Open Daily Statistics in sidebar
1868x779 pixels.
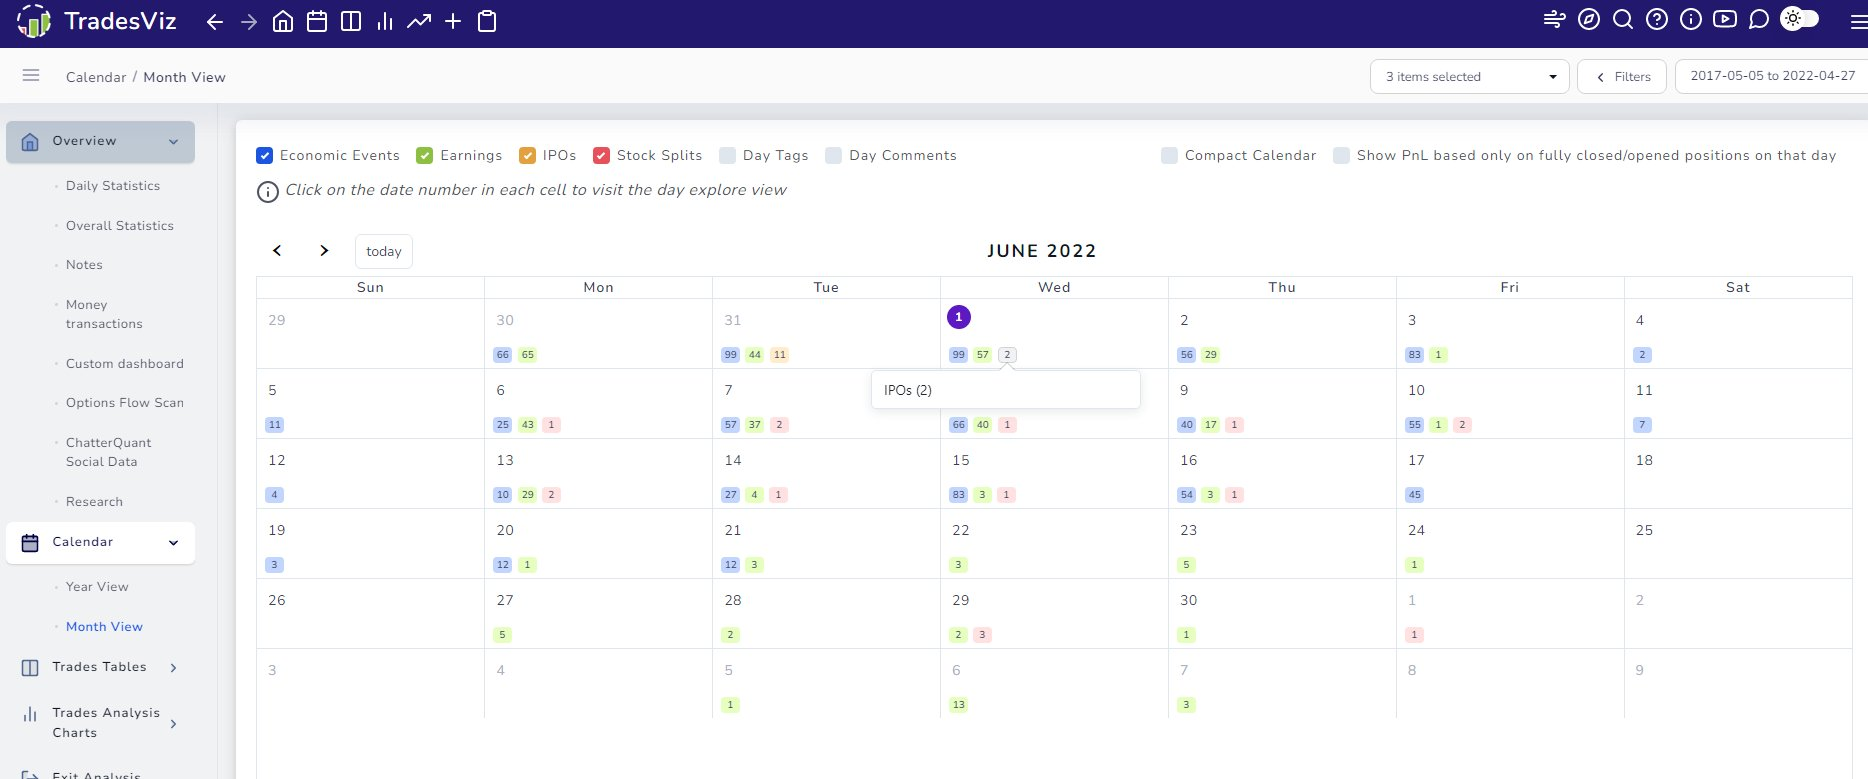113,186
